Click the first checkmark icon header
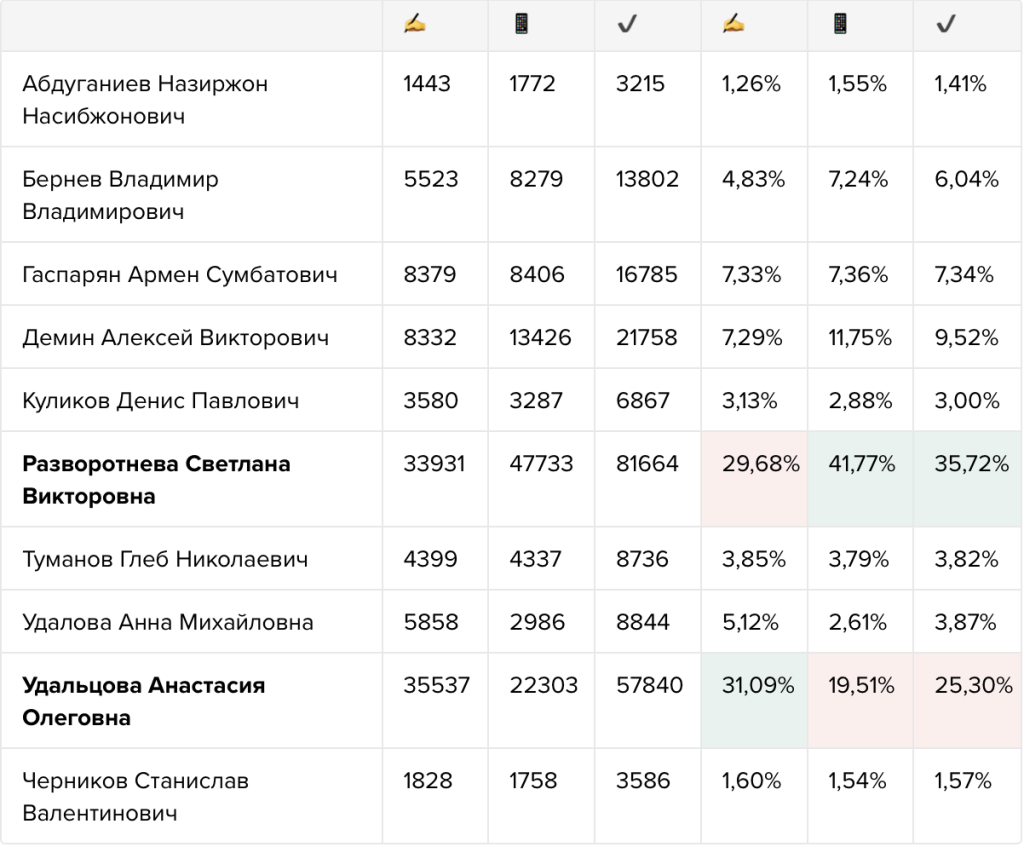Viewport: 1024px width, 847px height. [627, 25]
